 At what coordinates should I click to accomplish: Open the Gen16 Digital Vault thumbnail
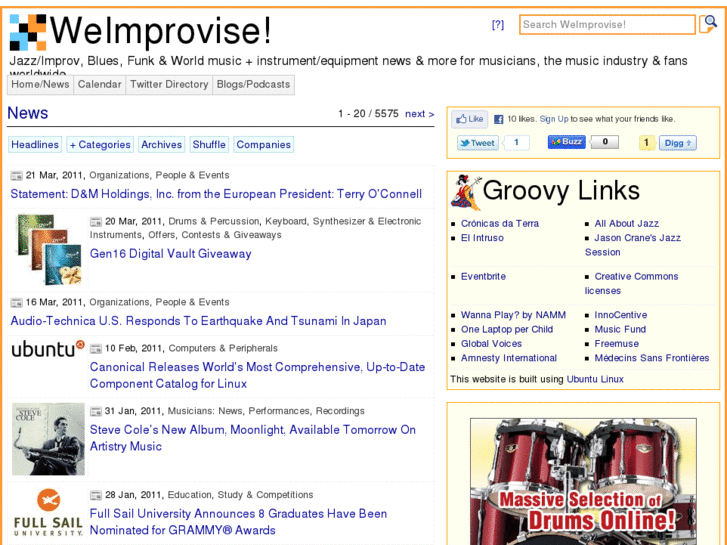coord(49,249)
